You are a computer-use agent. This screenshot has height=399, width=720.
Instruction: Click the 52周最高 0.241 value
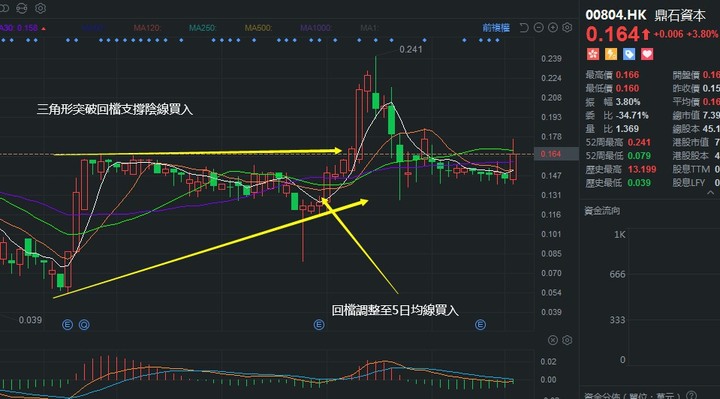click(x=639, y=142)
